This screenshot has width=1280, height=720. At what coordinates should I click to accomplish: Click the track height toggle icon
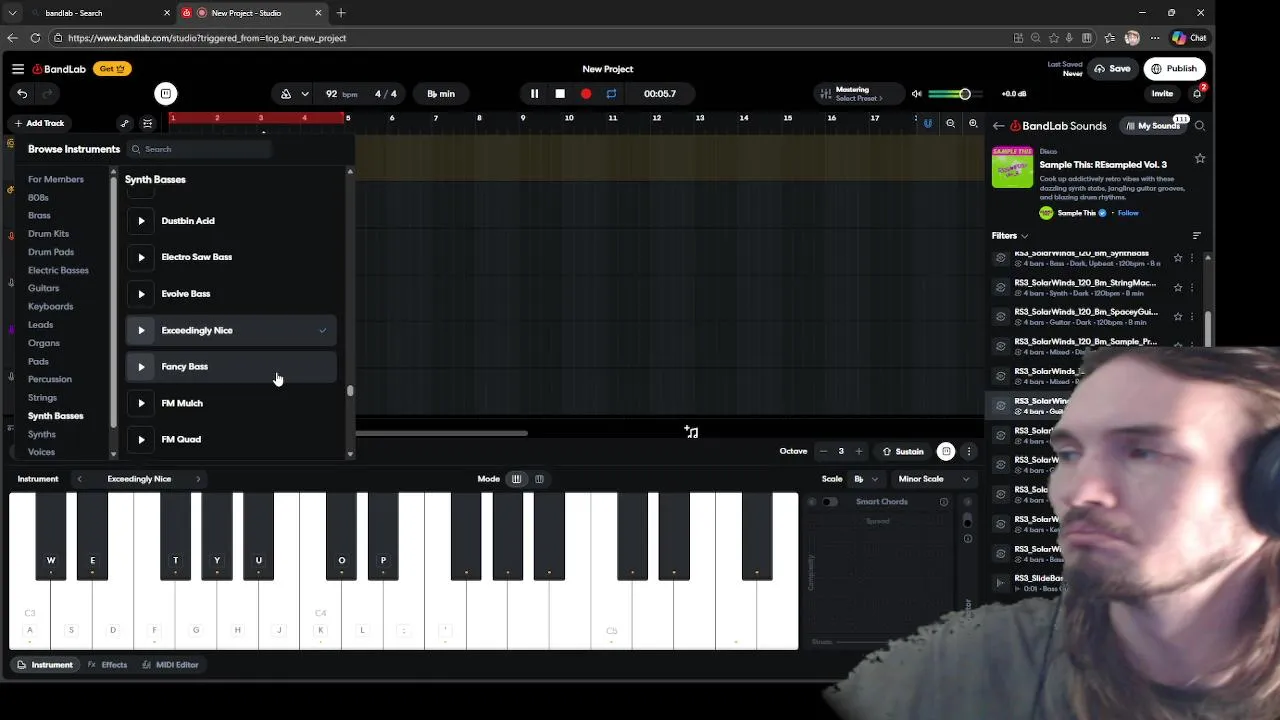pos(147,123)
